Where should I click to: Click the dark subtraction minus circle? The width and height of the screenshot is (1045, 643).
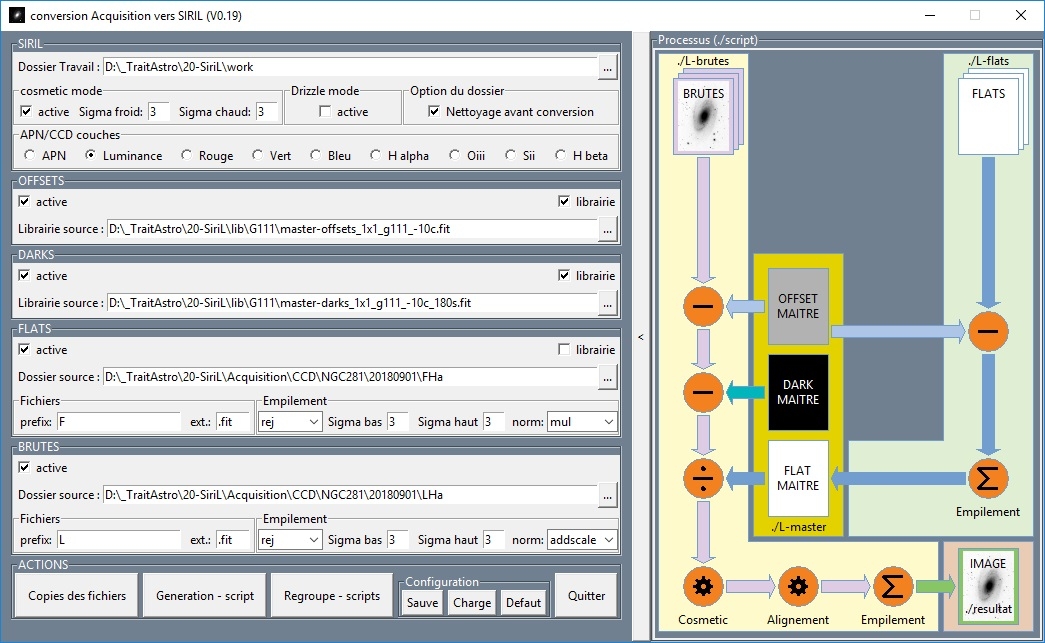tap(703, 392)
